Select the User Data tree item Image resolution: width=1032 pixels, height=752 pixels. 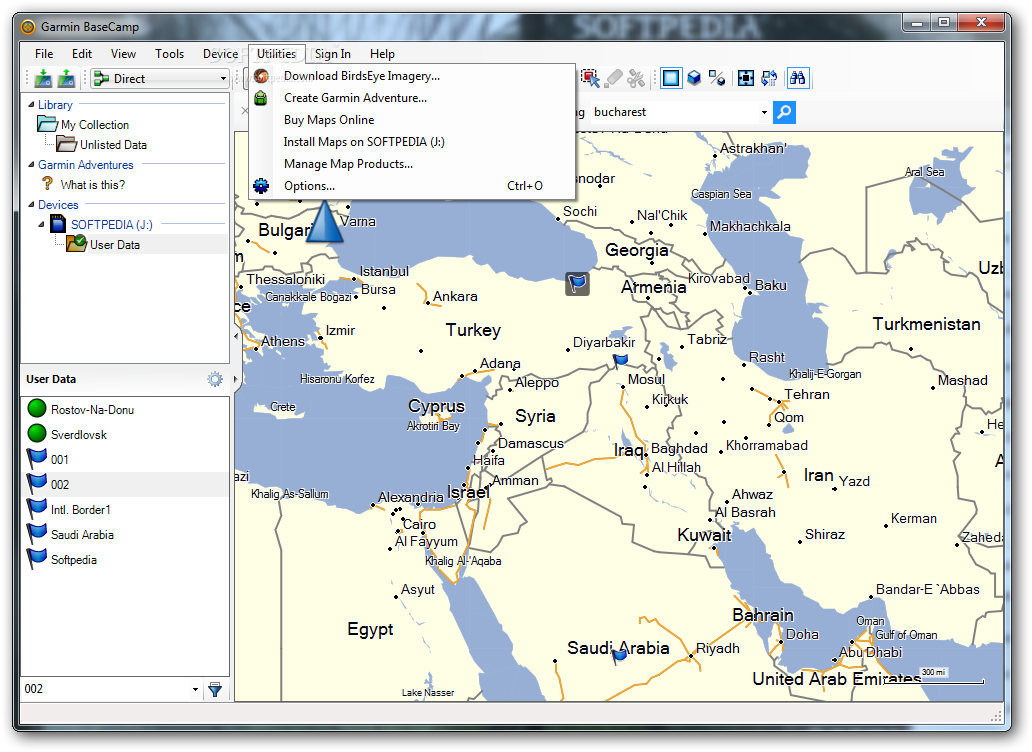(115, 245)
